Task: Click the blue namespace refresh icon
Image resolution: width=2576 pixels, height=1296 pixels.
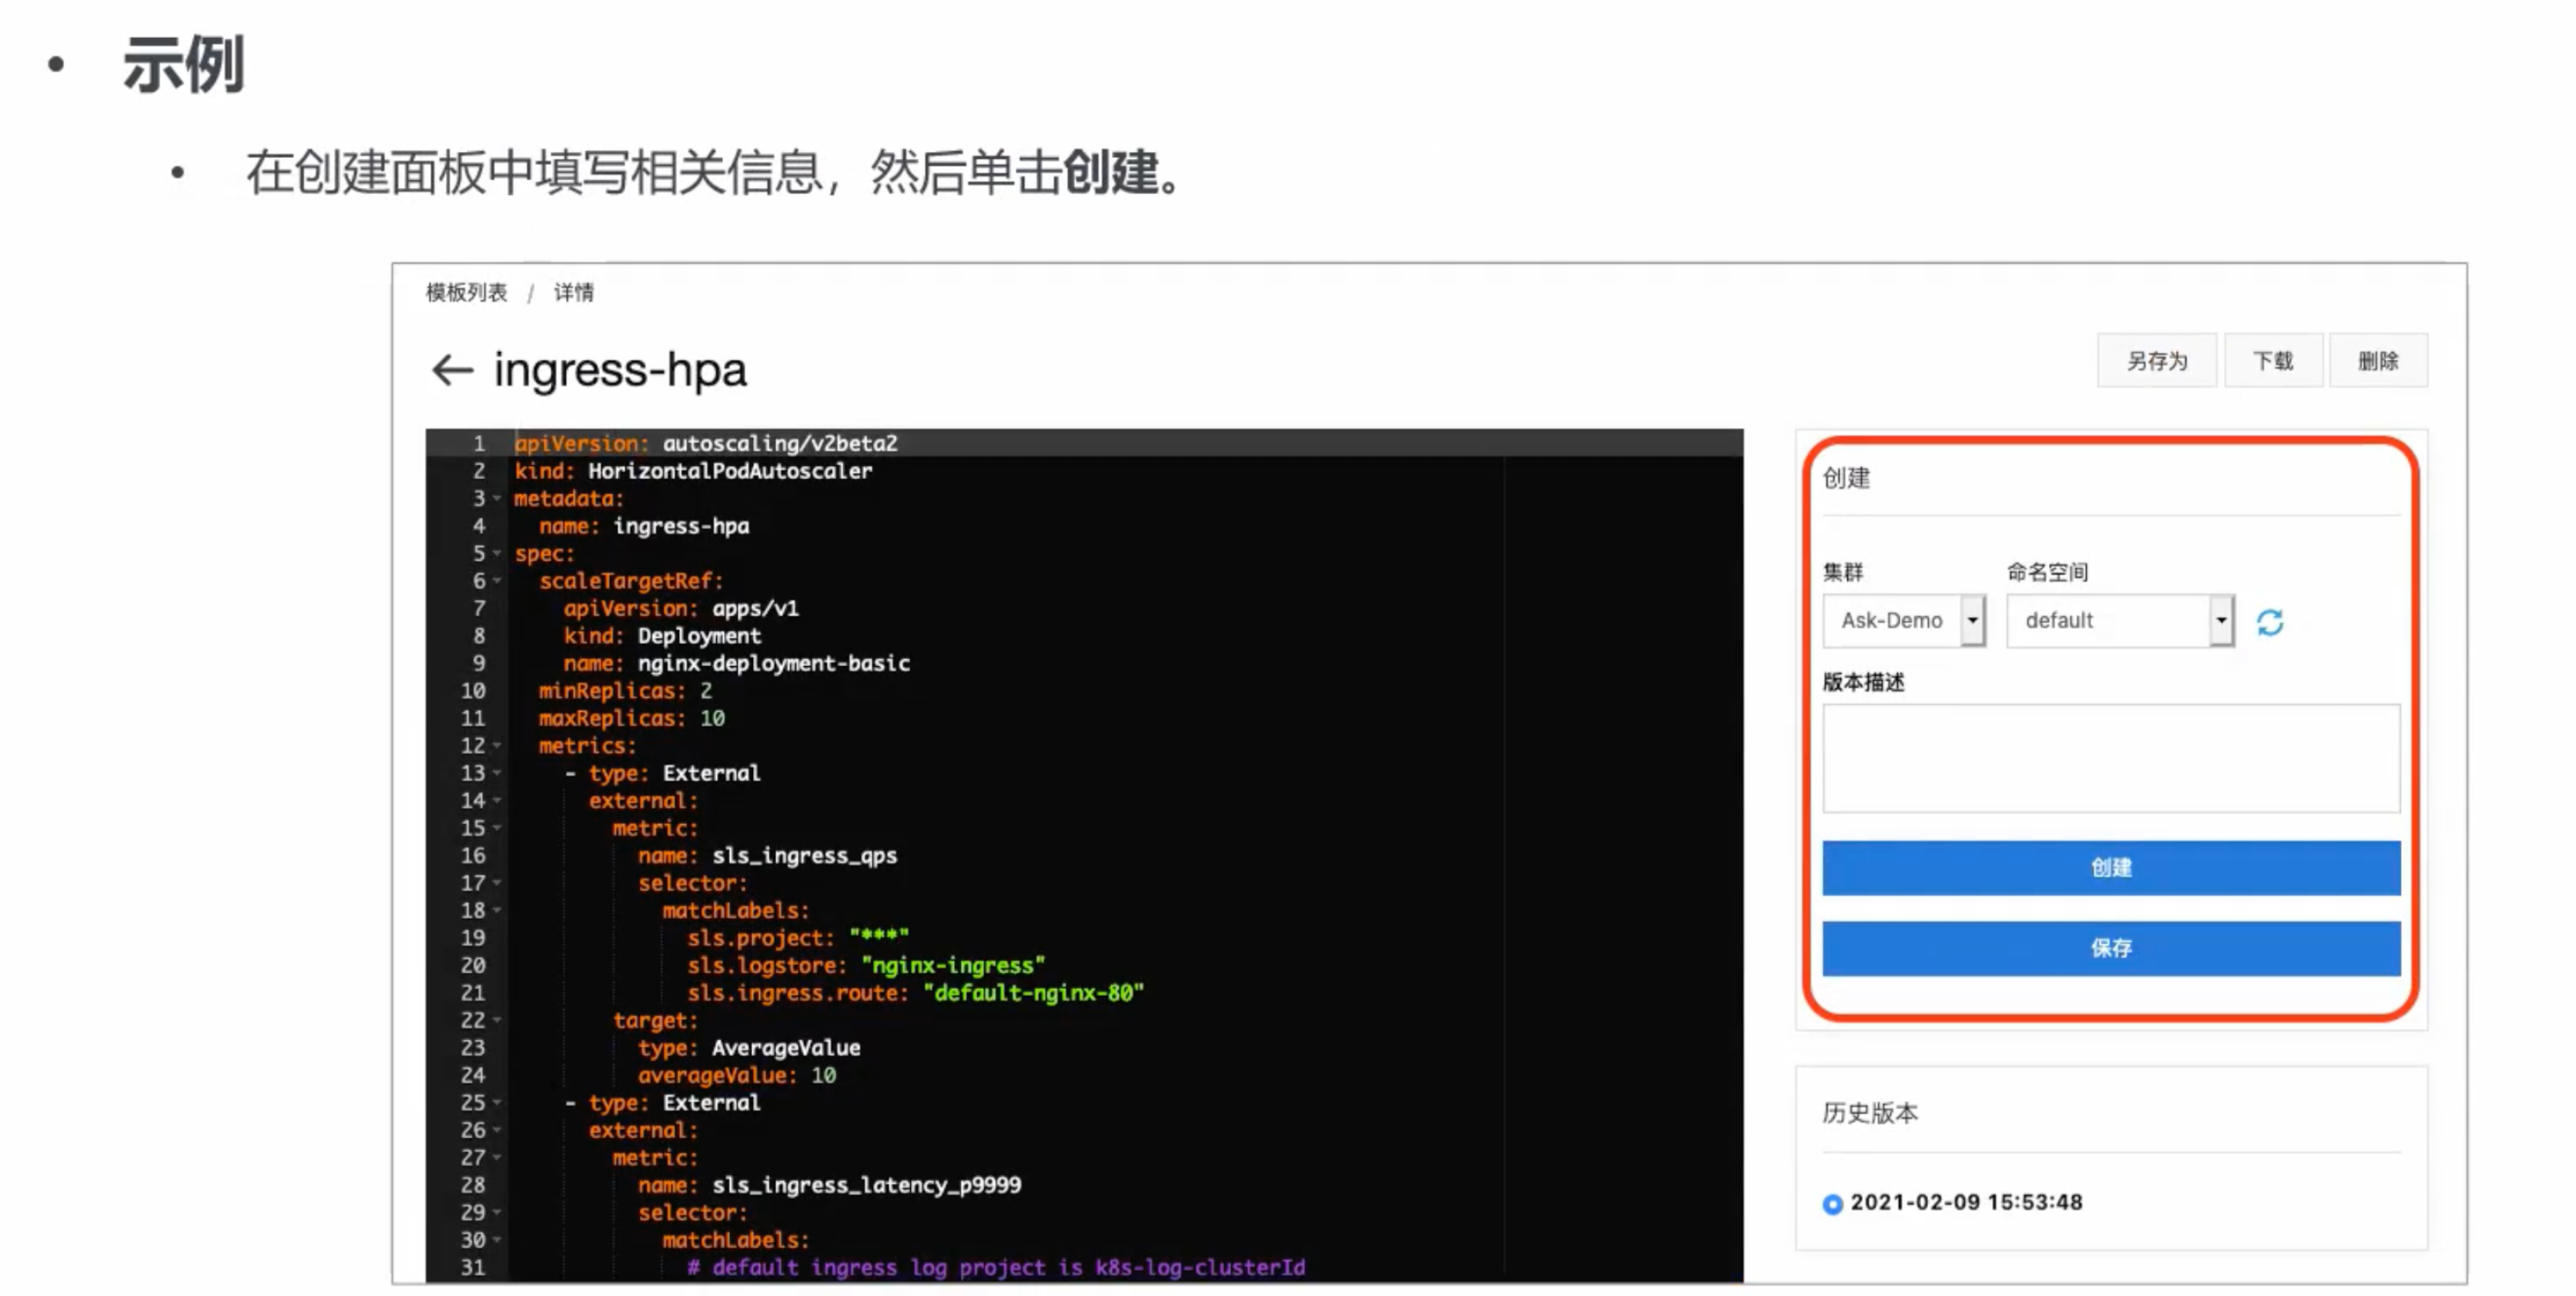Action: pyautogui.click(x=2270, y=622)
